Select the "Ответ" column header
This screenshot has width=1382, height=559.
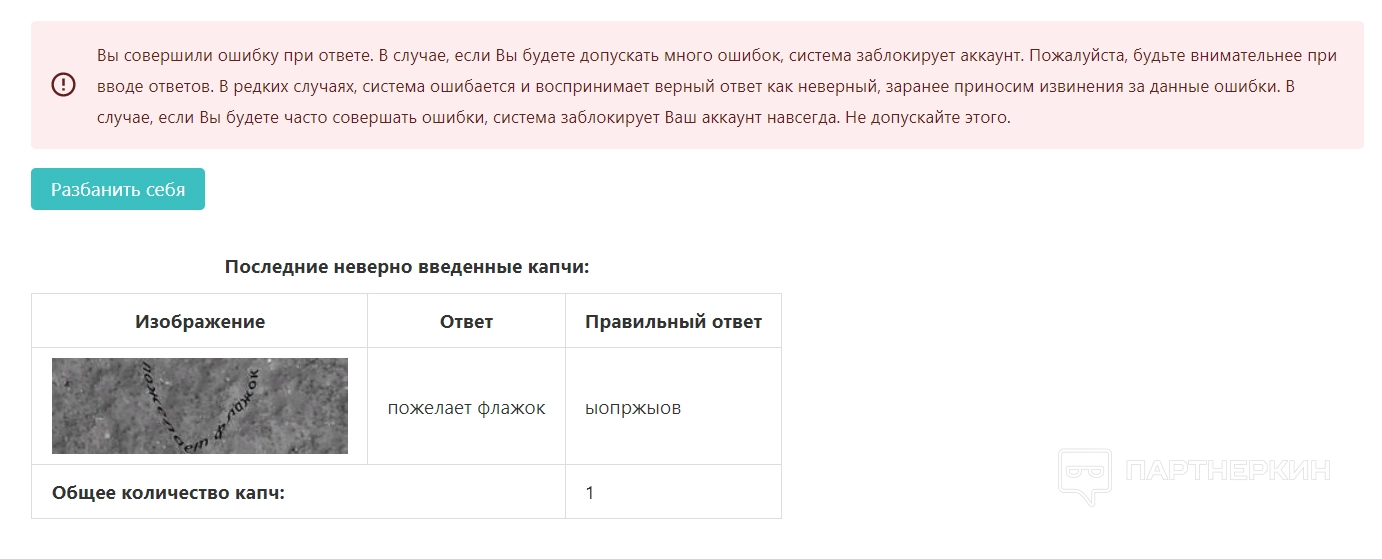tap(466, 321)
